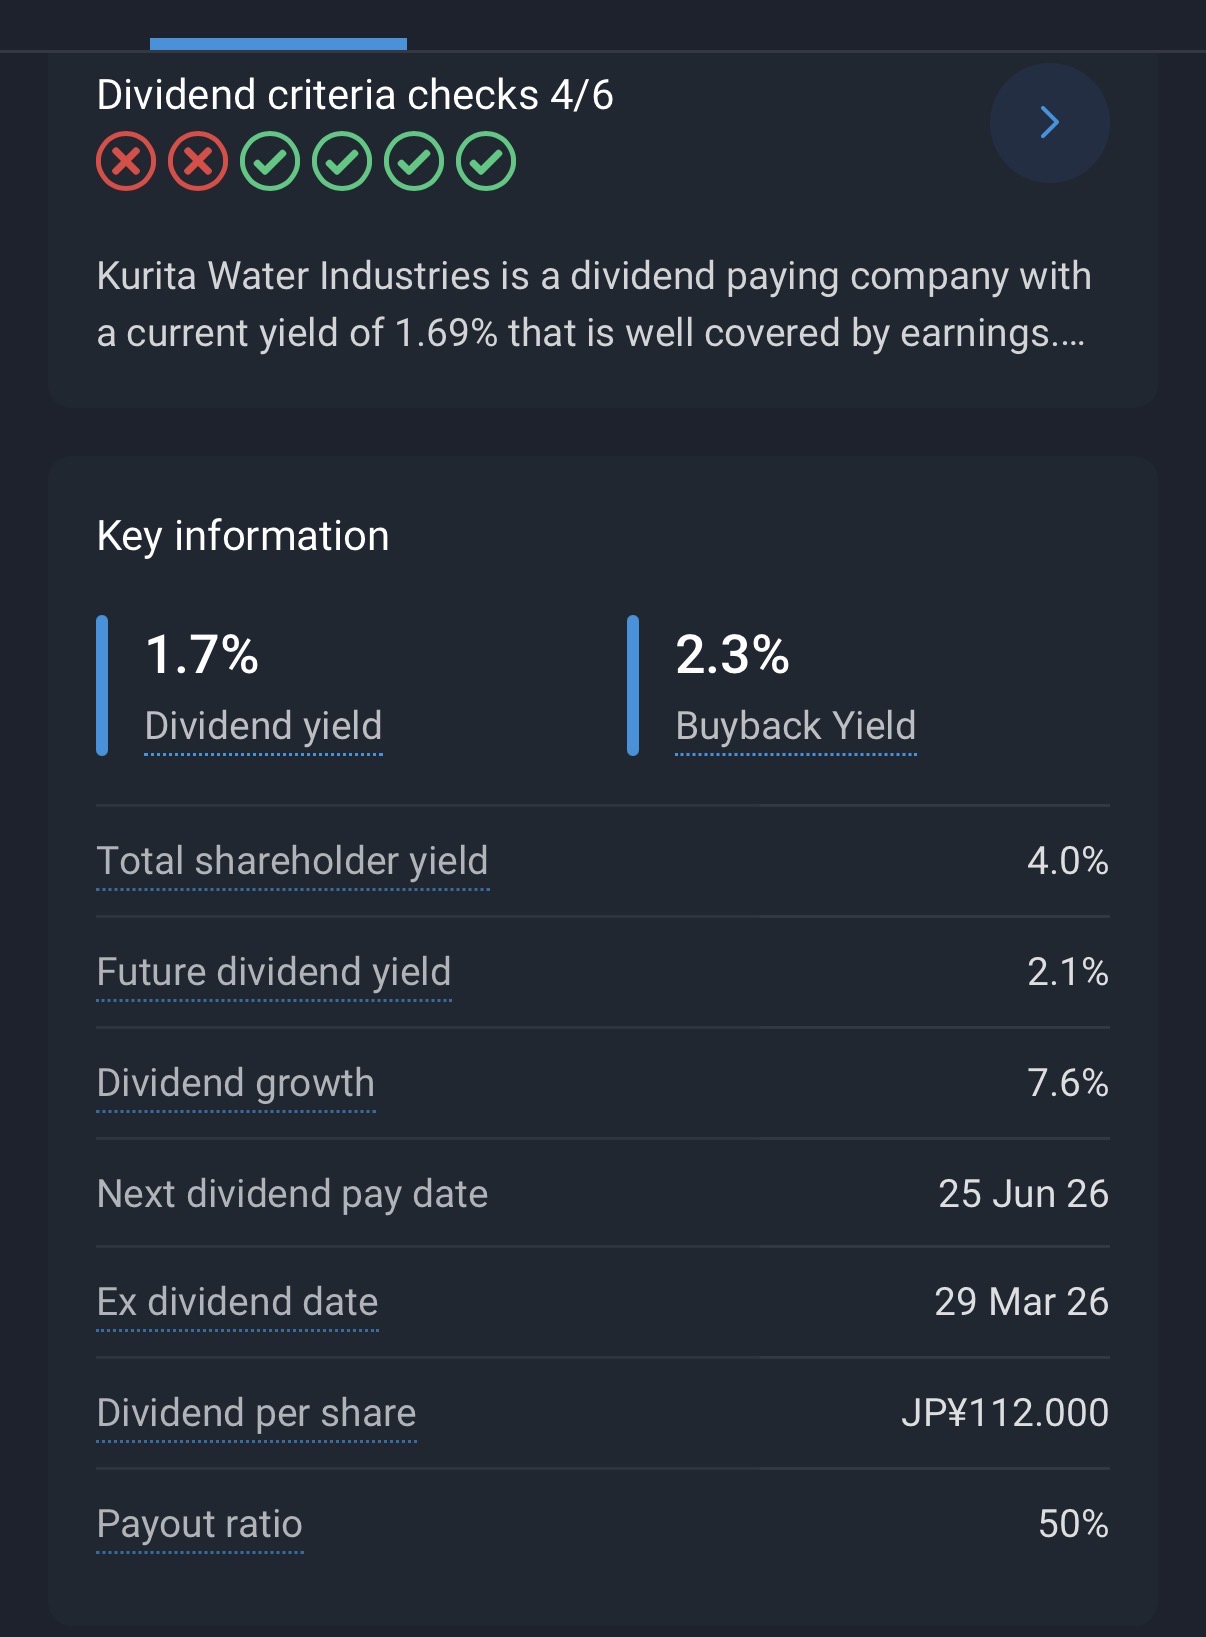The height and width of the screenshot is (1637, 1206).
Task: Expand dividend criteria checks with chevron button
Action: (1049, 123)
